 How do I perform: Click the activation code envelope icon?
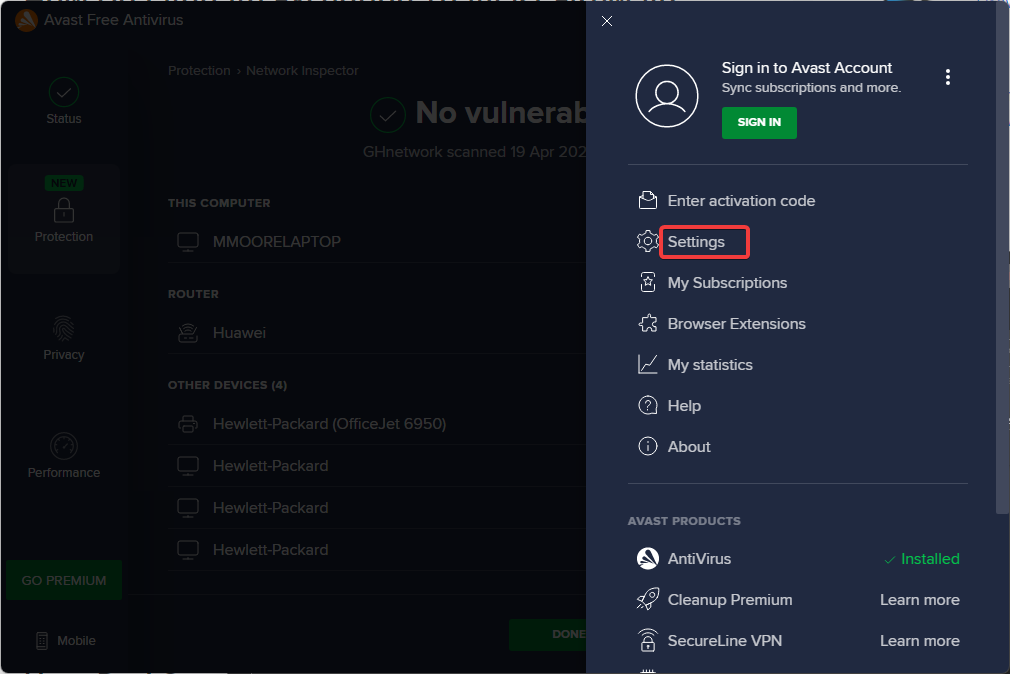pyautogui.click(x=648, y=201)
